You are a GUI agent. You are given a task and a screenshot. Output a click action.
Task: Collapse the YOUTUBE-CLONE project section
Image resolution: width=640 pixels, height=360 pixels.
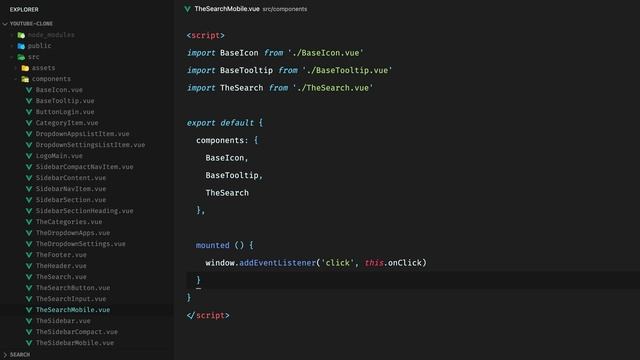5,24
